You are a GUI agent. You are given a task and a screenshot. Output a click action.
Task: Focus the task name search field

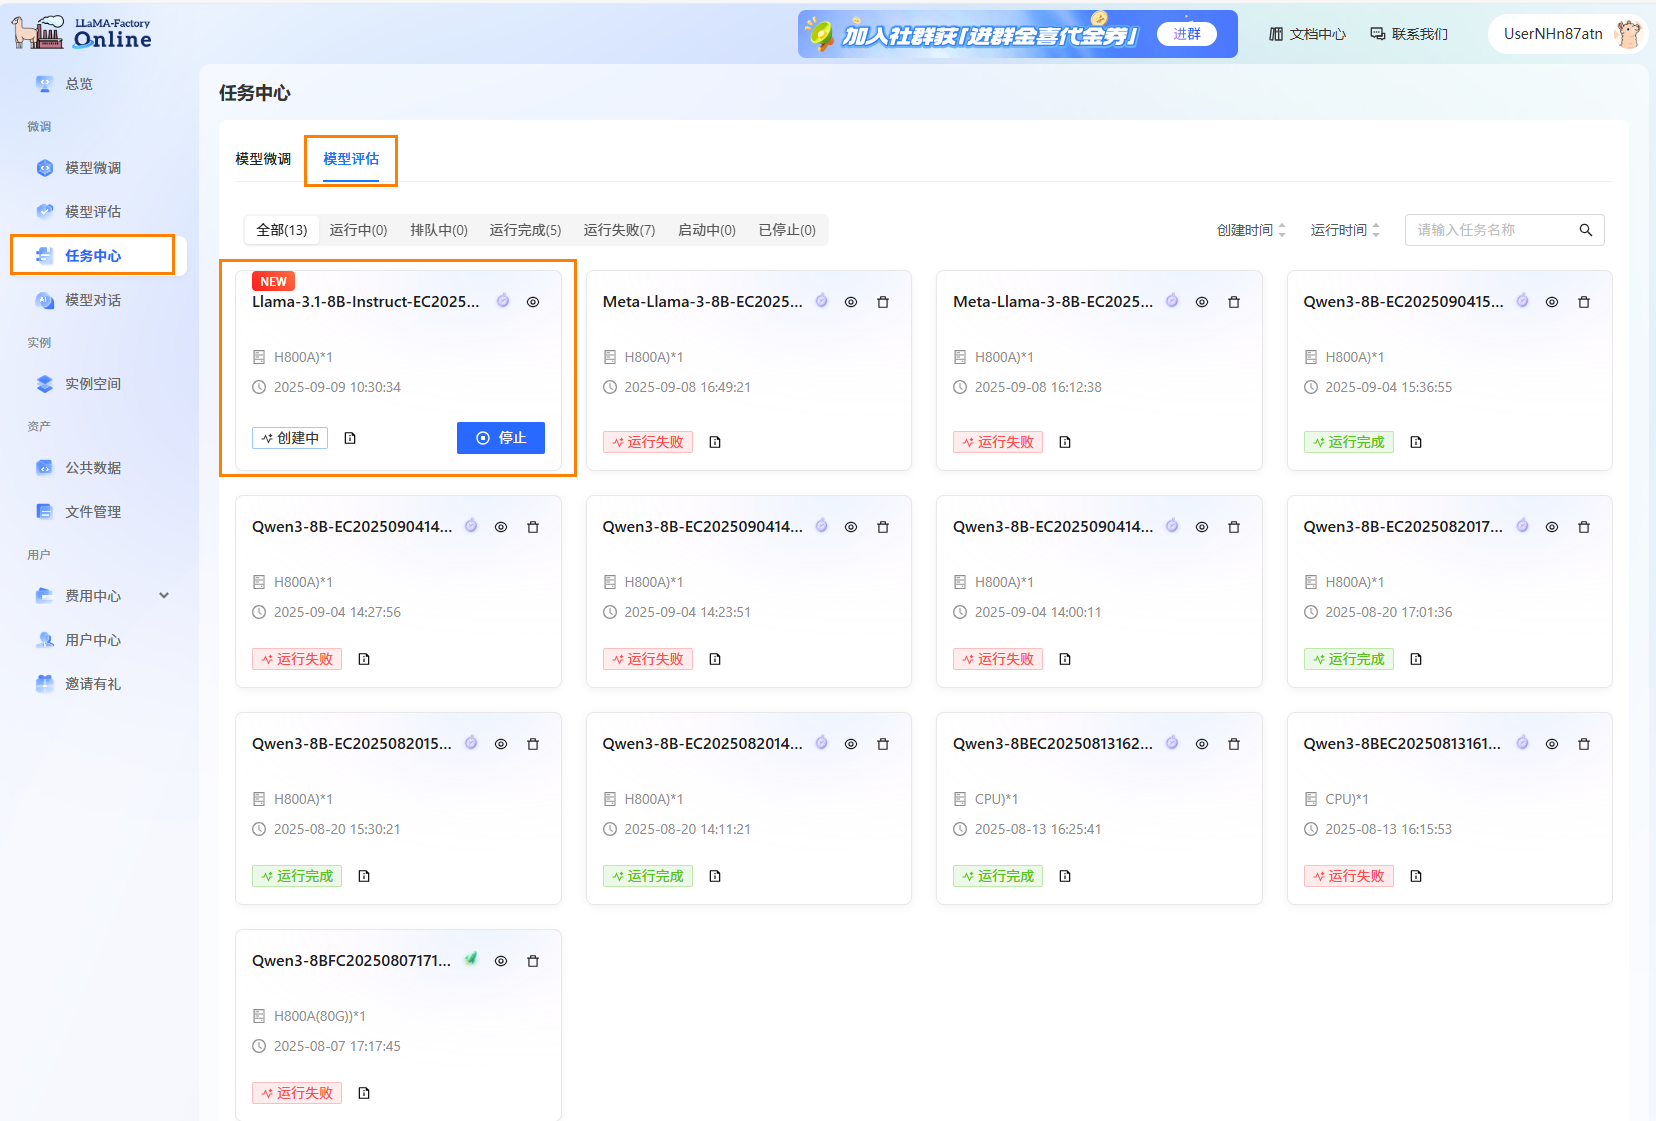[x=1490, y=230]
